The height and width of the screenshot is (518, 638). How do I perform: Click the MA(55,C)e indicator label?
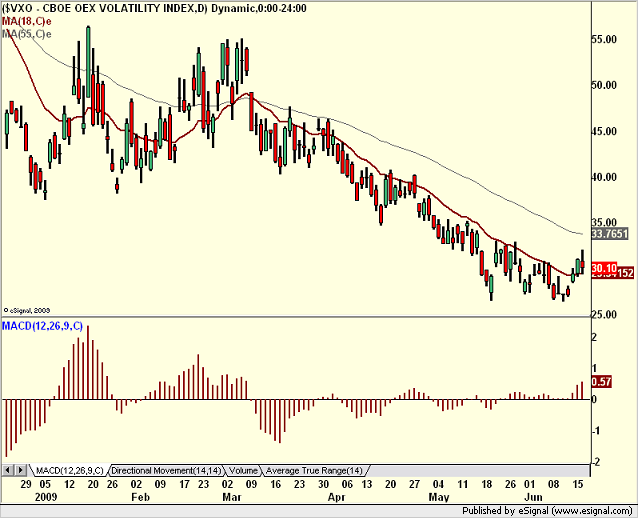click(27, 34)
